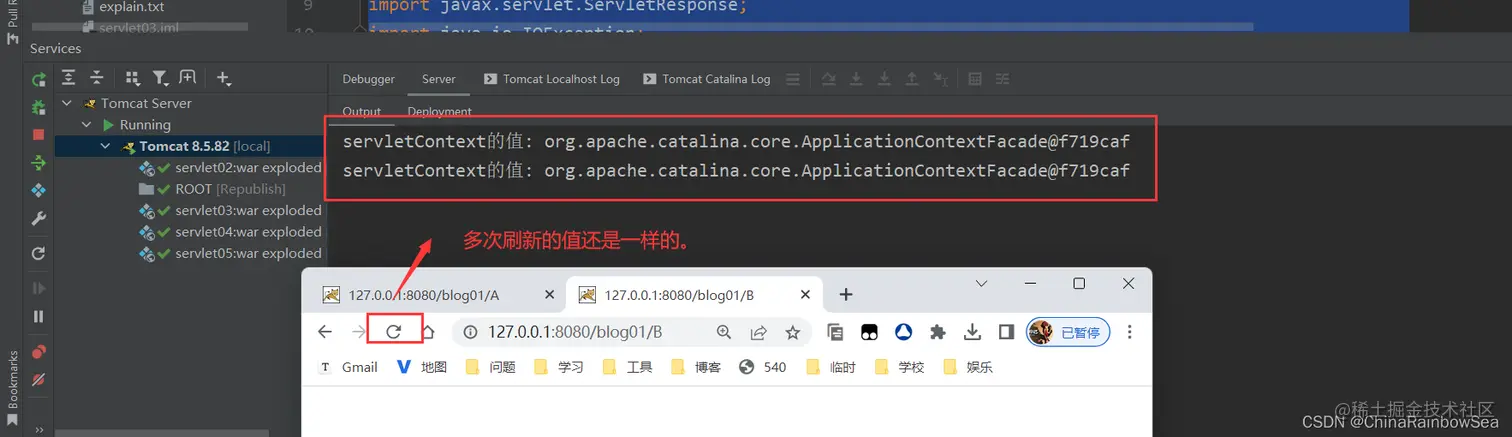Click the debug rerun bug icon

pos(39,106)
